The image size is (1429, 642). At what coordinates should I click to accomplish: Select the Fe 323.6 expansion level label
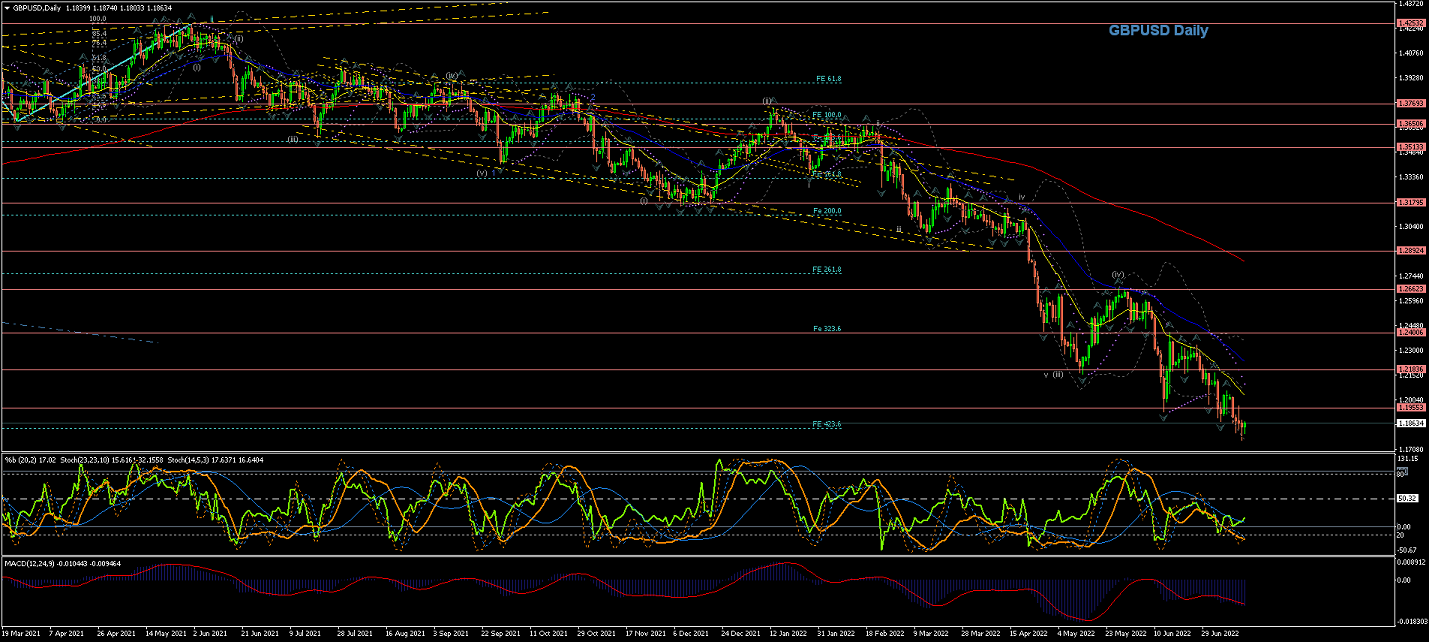click(x=827, y=328)
